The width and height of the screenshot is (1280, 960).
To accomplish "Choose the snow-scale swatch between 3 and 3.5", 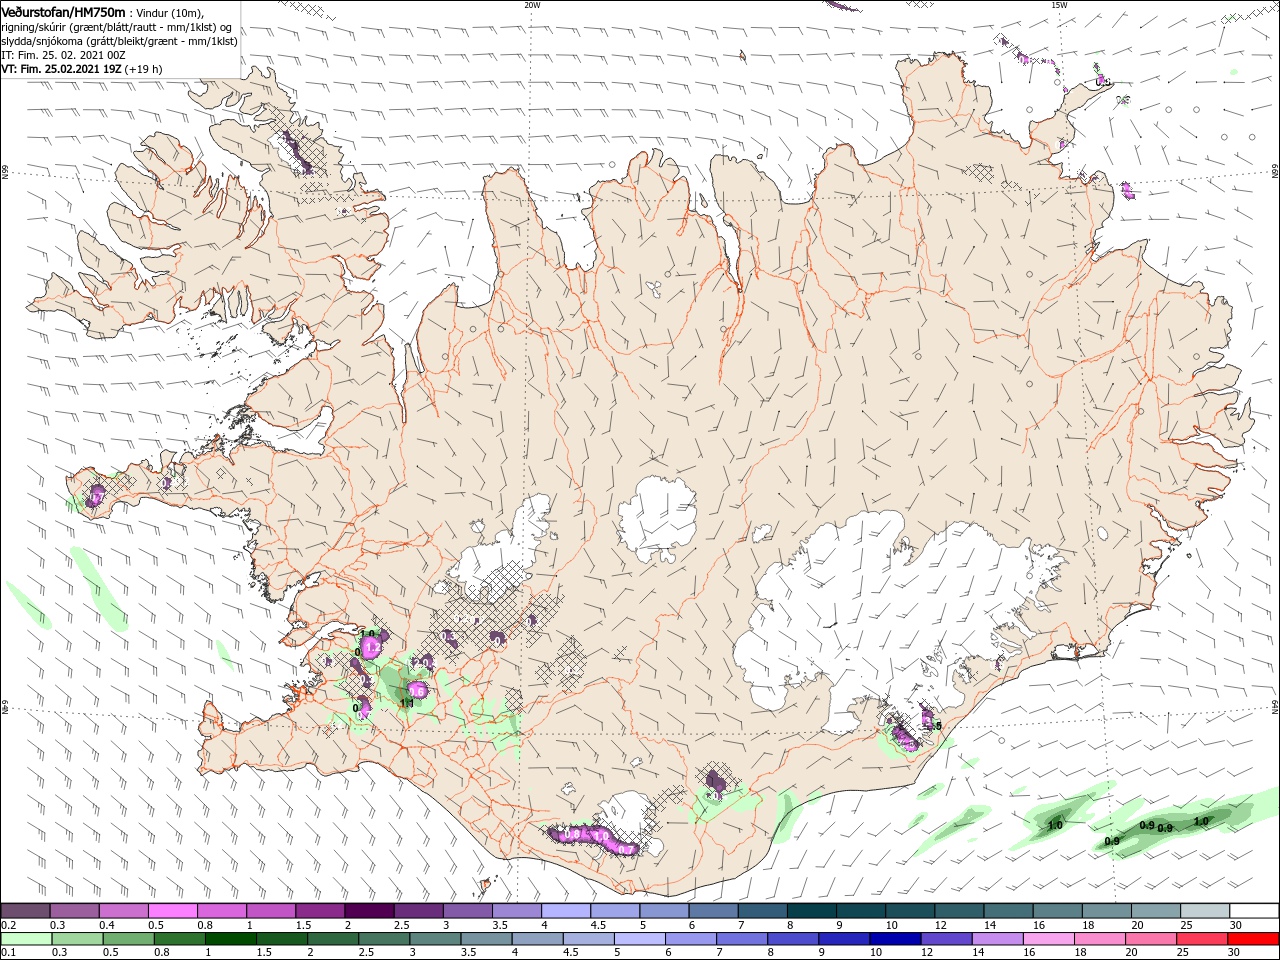I will (468, 911).
